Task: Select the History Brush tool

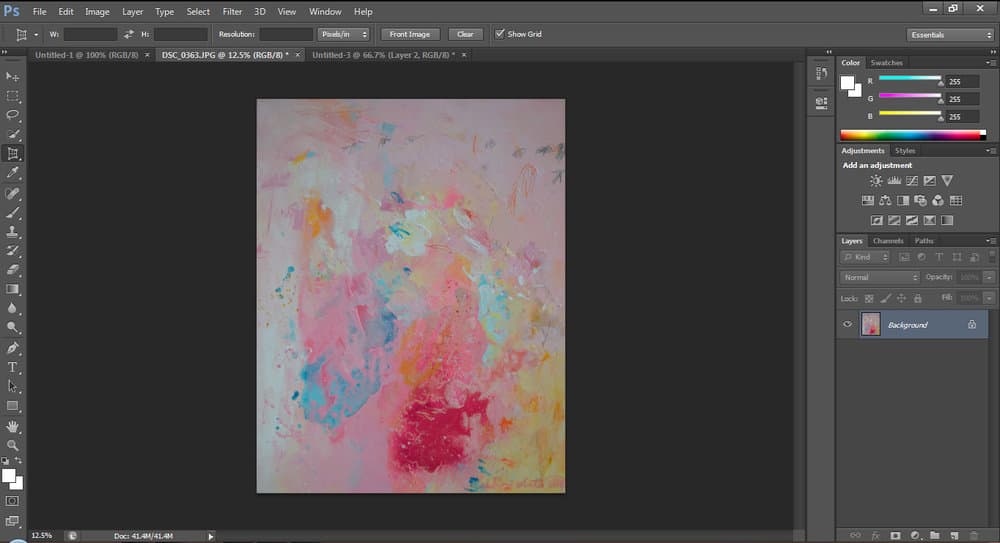Action: 12,250
